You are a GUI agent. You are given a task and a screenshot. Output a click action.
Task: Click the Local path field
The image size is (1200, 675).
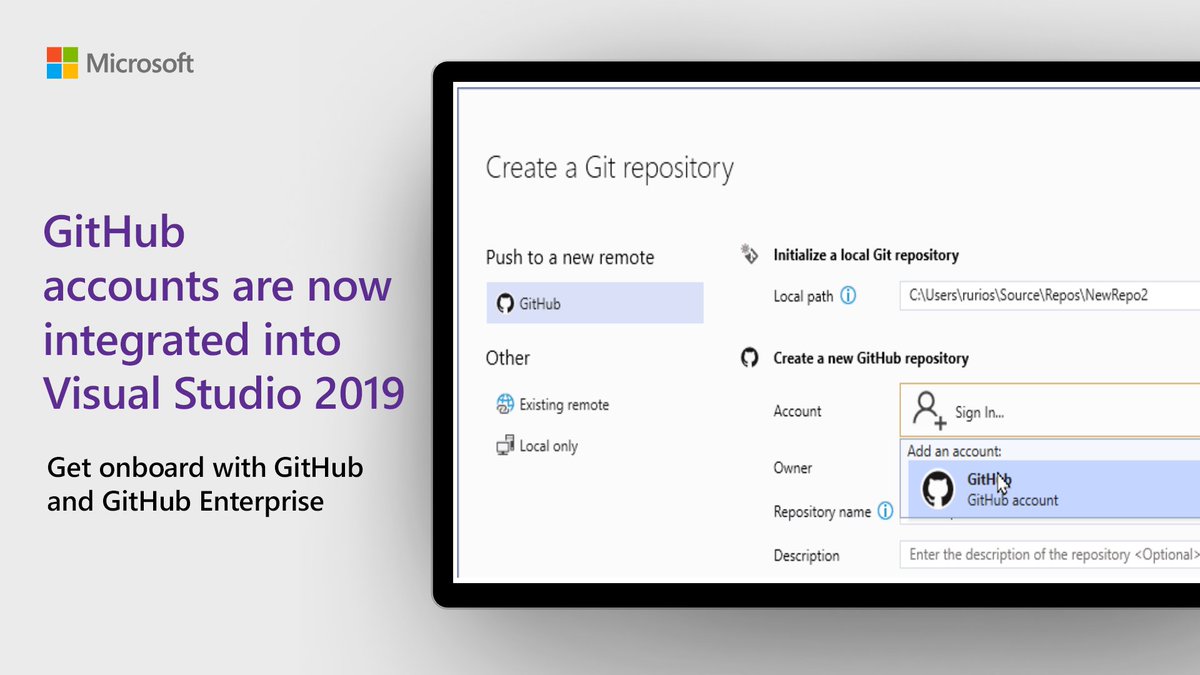[x=1050, y=296]
